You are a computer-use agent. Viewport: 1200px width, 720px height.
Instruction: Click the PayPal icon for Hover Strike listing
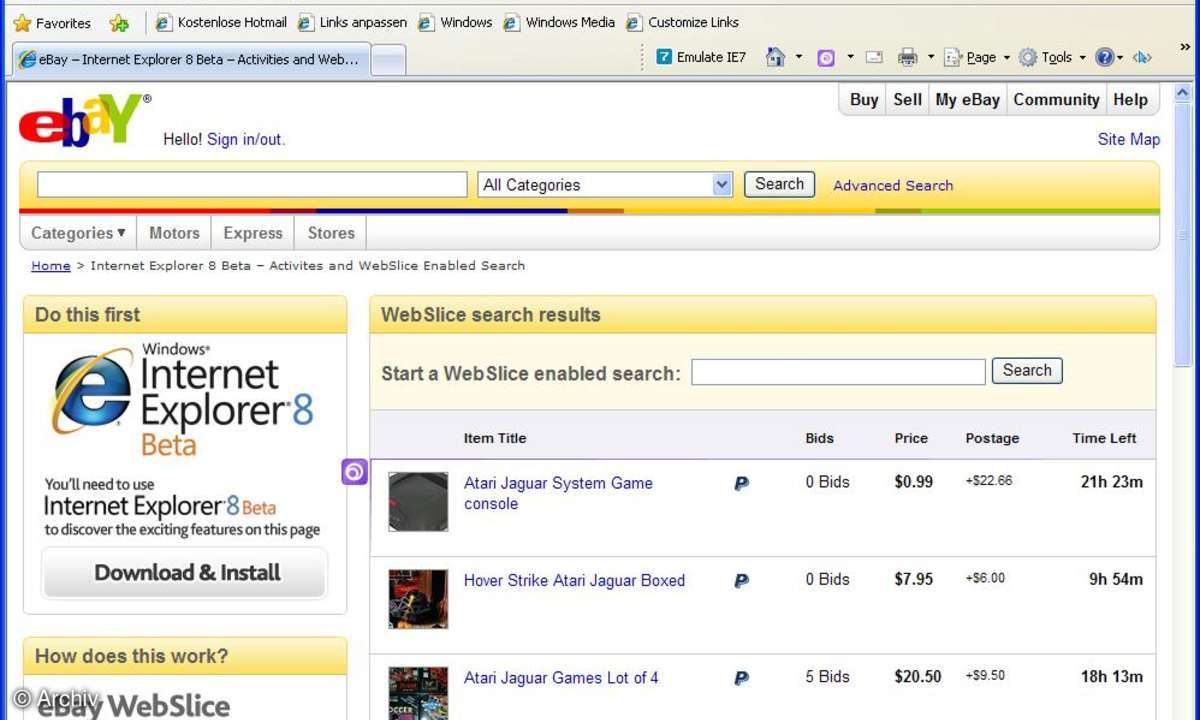click(x=741, y=580)
